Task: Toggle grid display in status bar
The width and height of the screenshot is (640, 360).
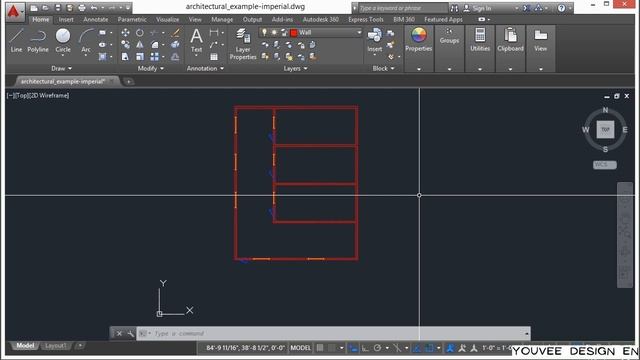Action: point(320,348)
